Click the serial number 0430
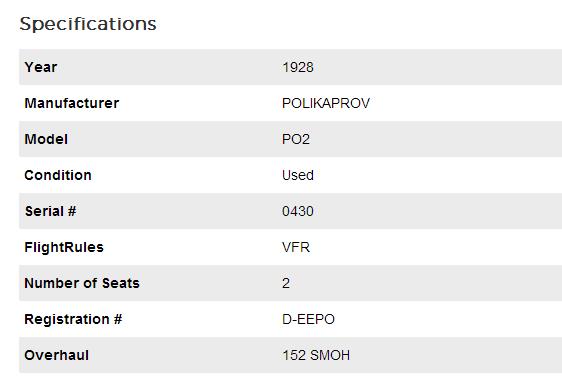The height and width of the screenshot is (385, 562). click(298, 211)
